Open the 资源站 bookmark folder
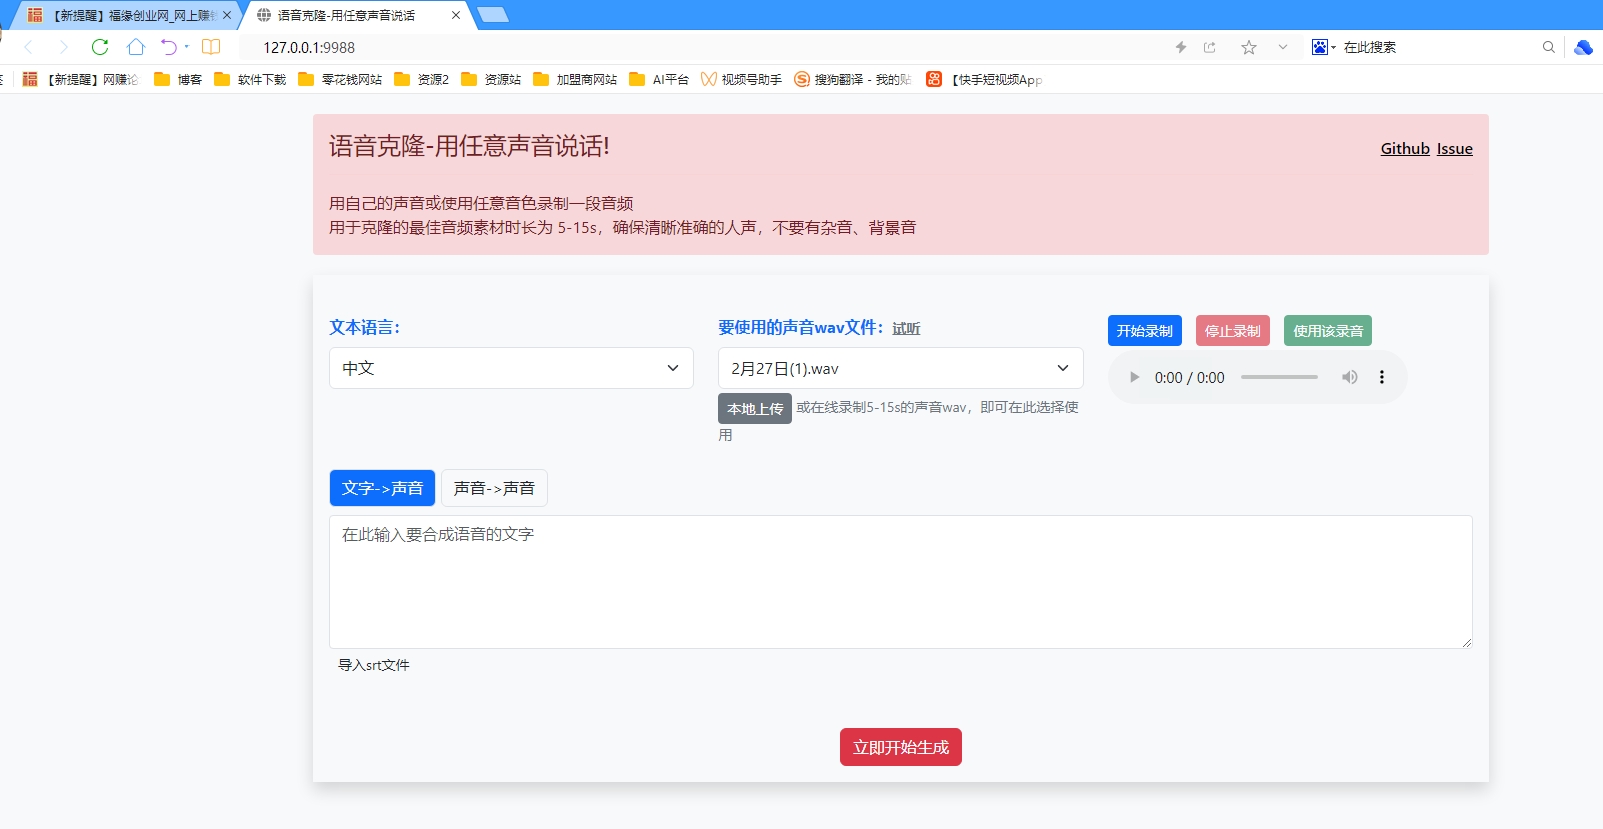Image resolution: width=1603 pixels, height=829 pixels. [x=491, y=79]
